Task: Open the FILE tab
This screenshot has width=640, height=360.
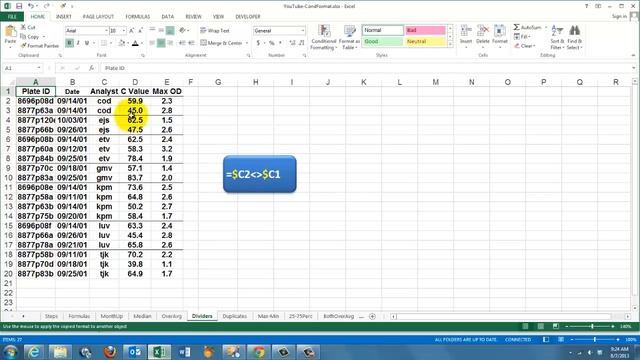Action: (12, 17)
